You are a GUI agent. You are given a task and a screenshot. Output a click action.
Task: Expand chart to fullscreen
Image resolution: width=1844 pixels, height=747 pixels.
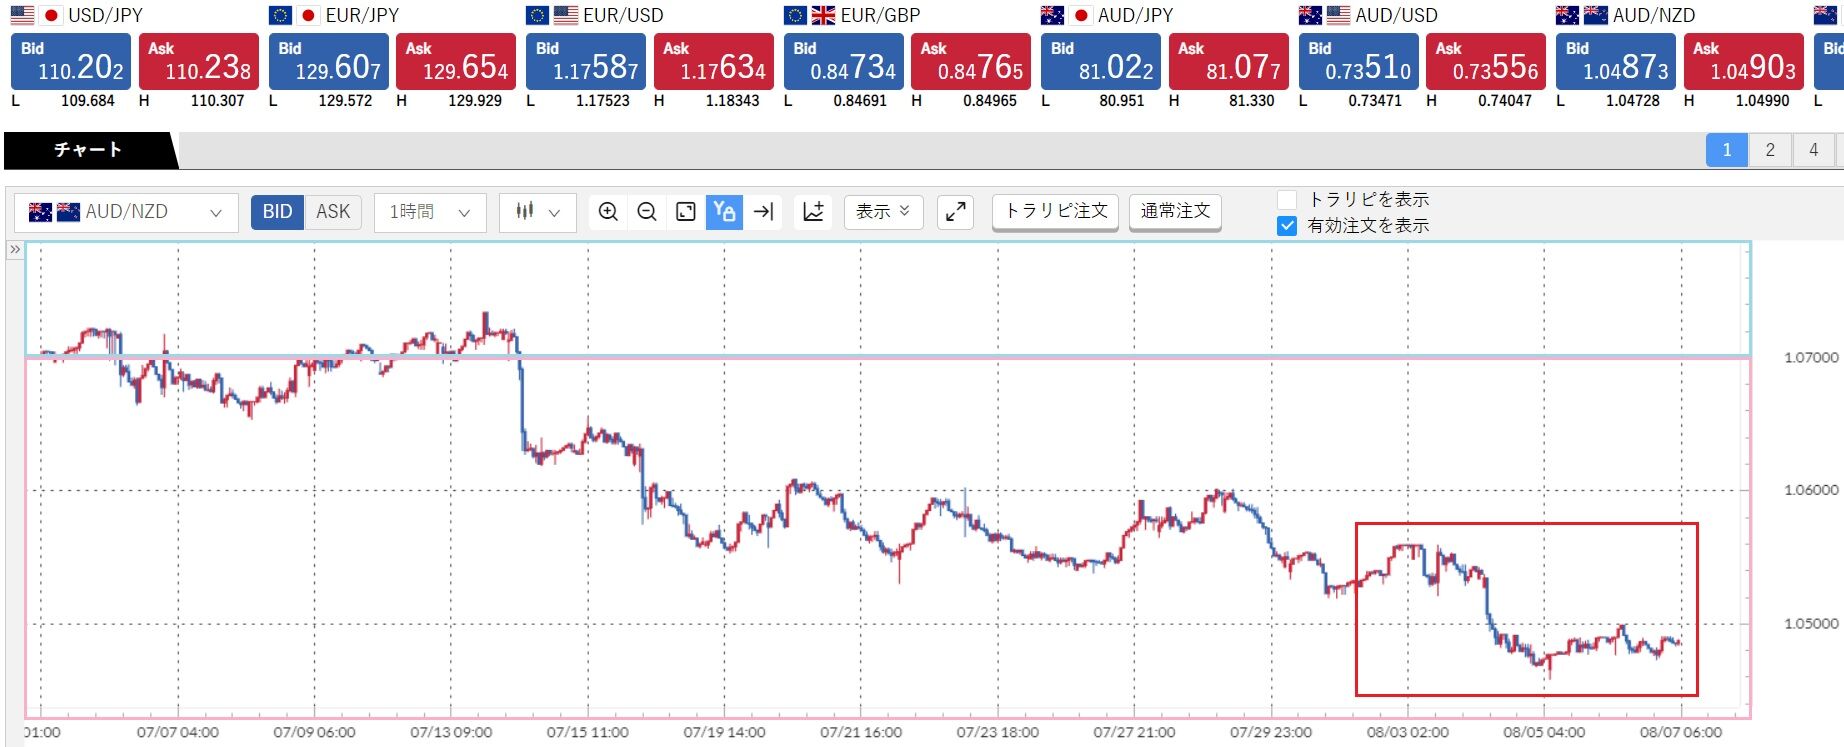[x=956, y=212]
